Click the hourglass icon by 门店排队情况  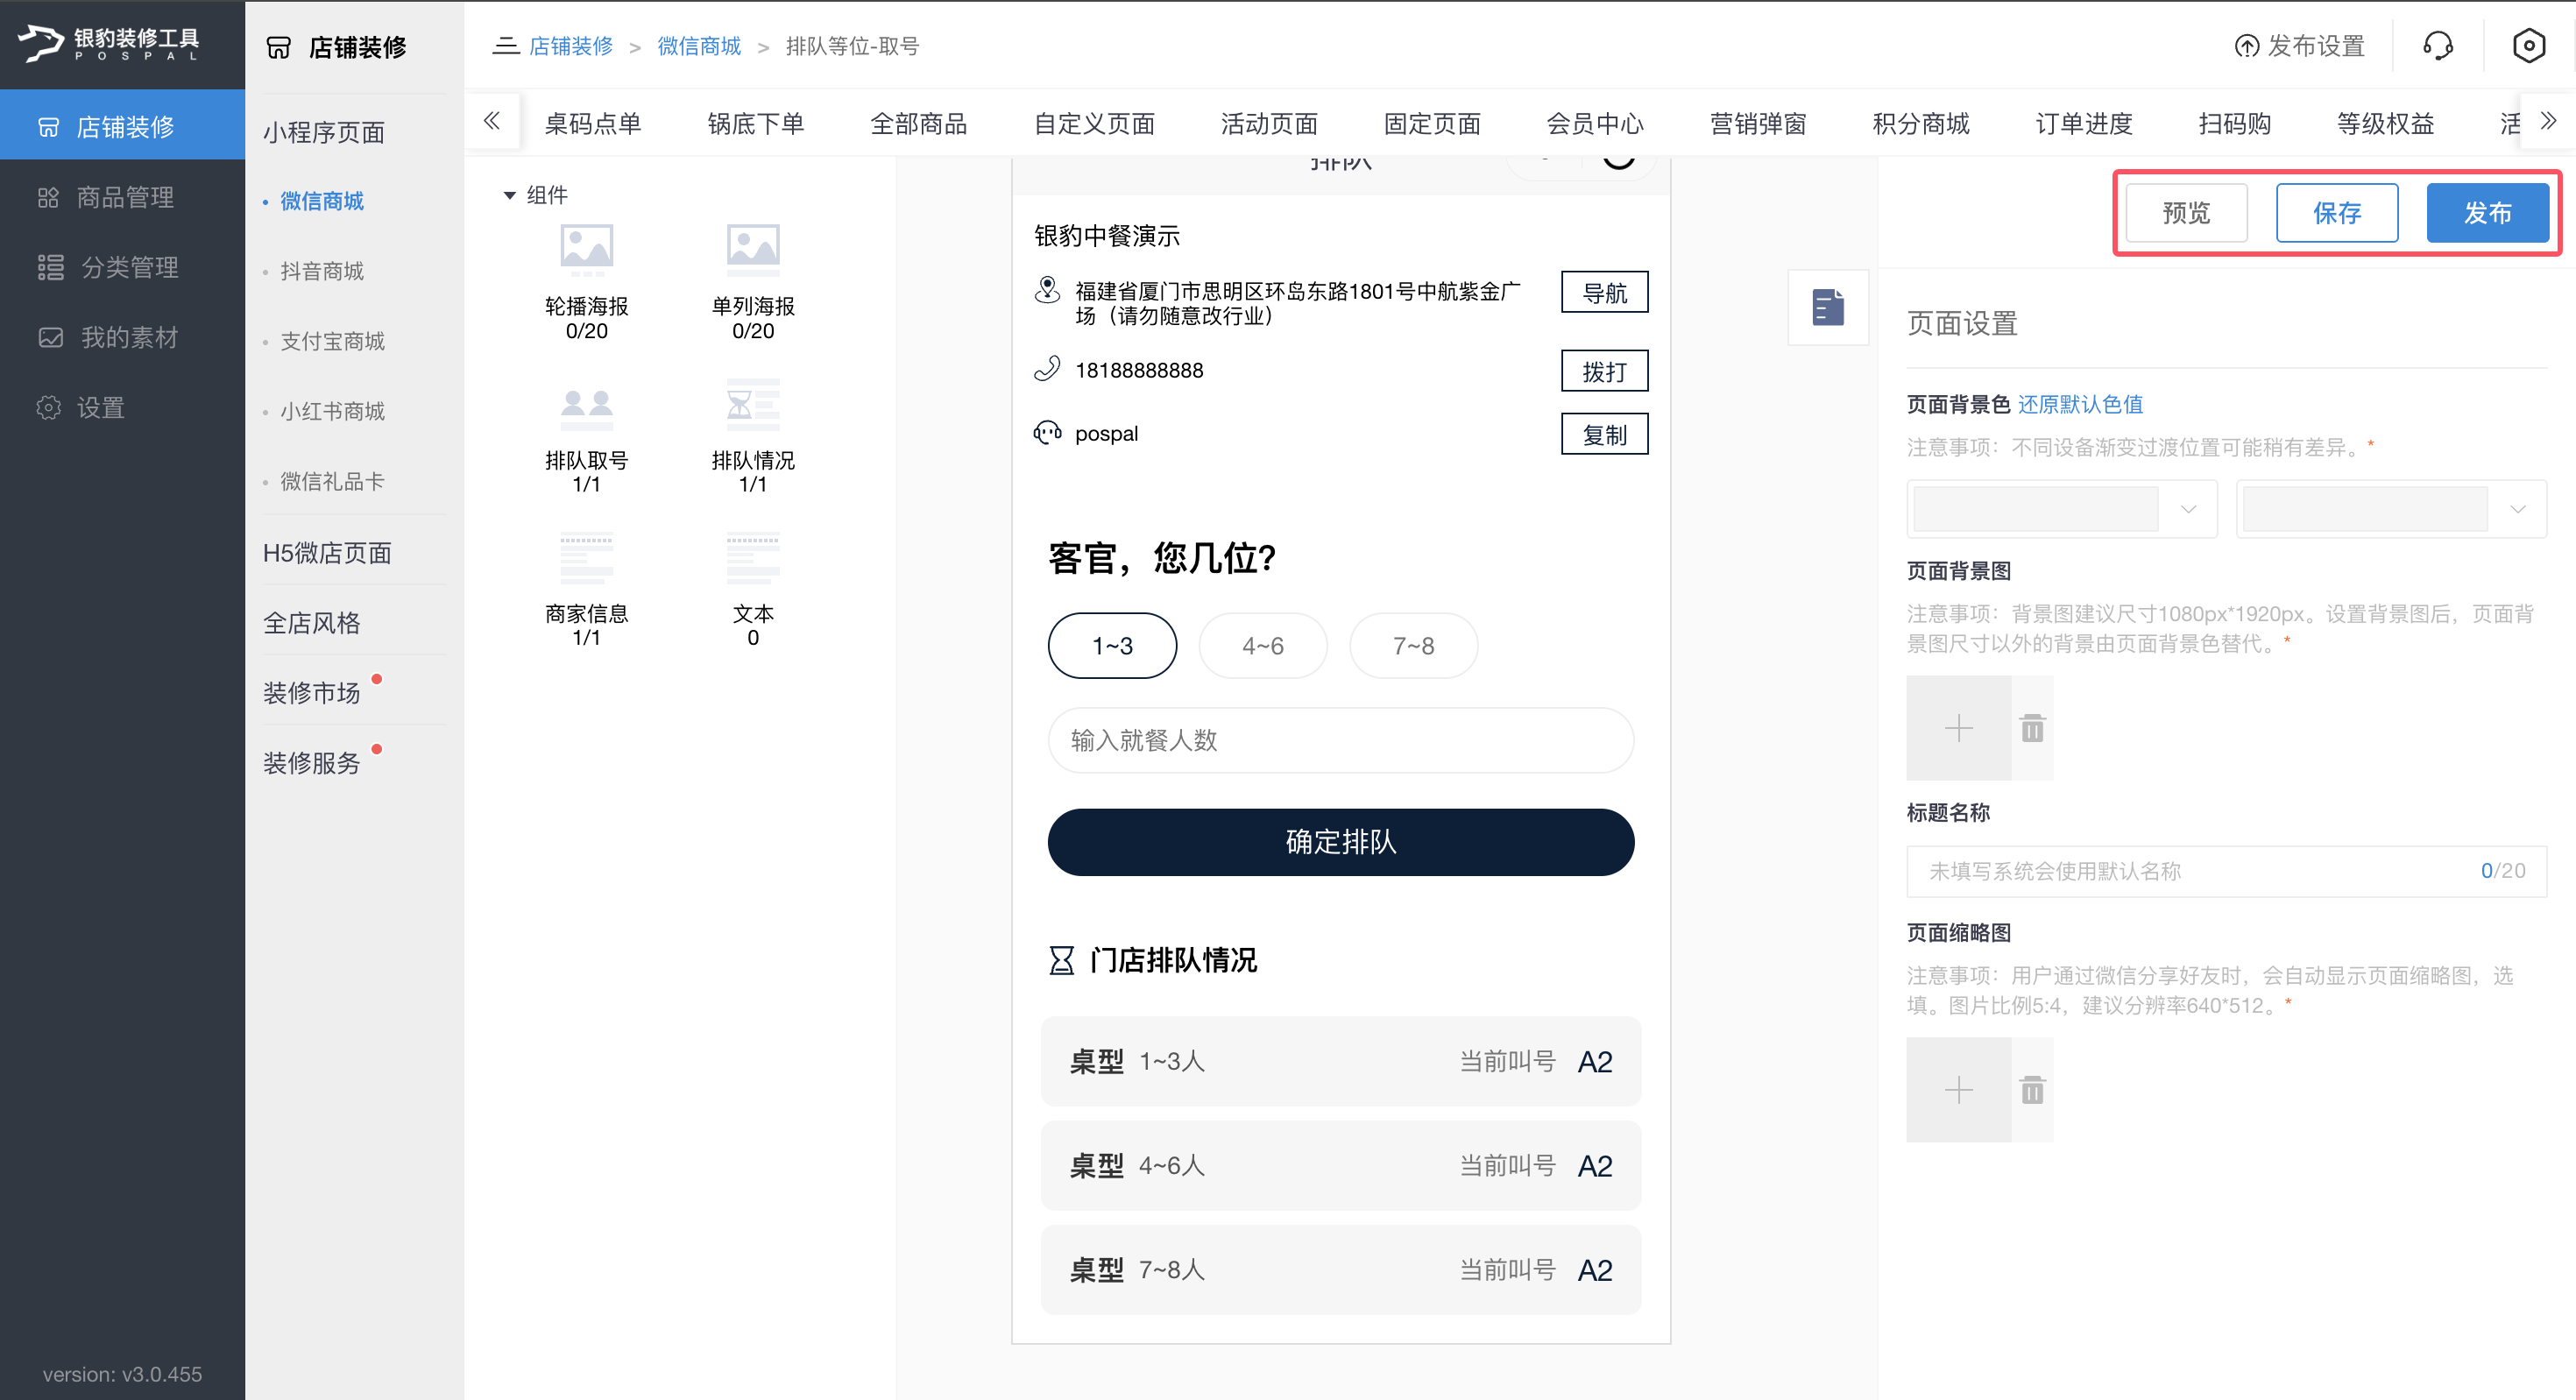click(1061, 960)
